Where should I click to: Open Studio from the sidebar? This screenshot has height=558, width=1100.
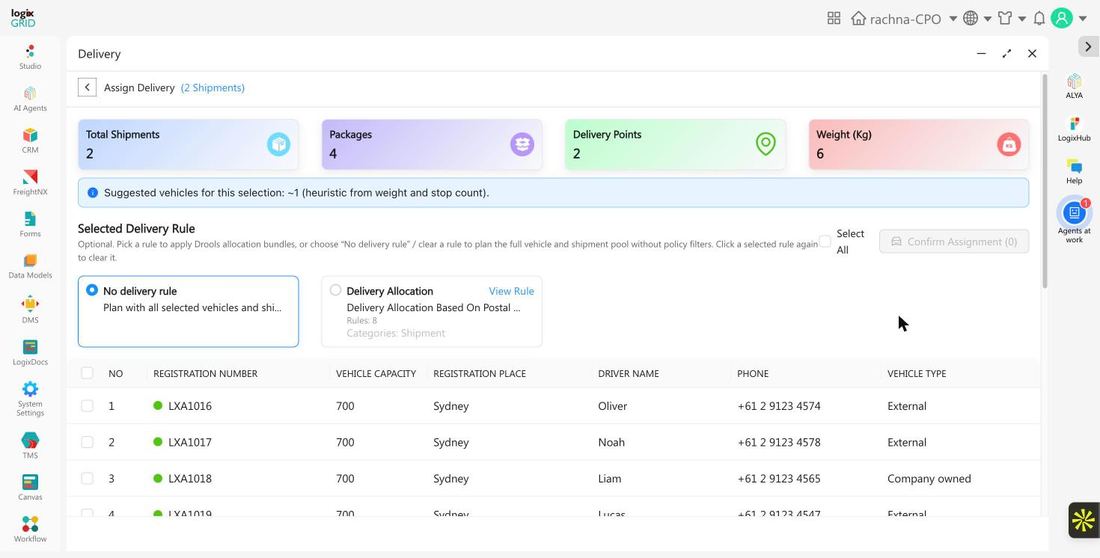pyautogui.click(x=30, y=57)
